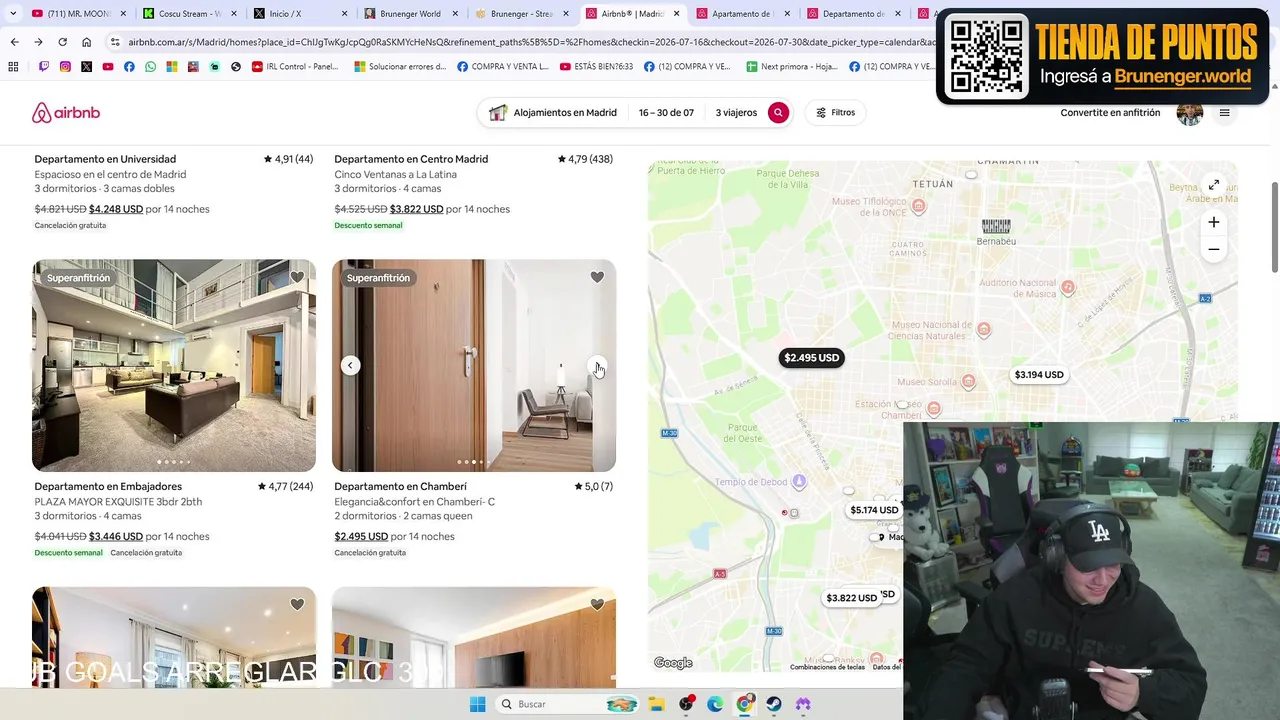Select the $3.822 USD map price marker
Screen dimensions: 1280x720
(851, 598)
